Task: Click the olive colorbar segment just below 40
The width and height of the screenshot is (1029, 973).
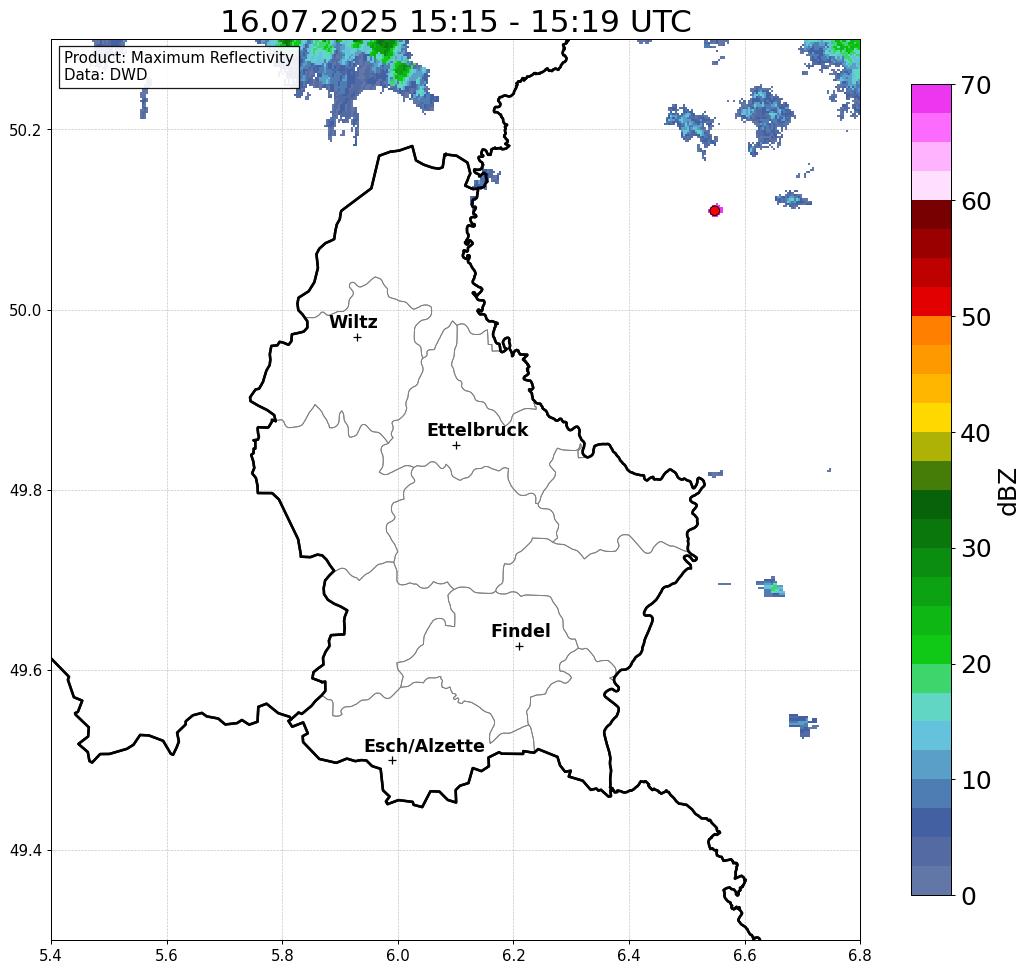Action: [x=931, y=446]
